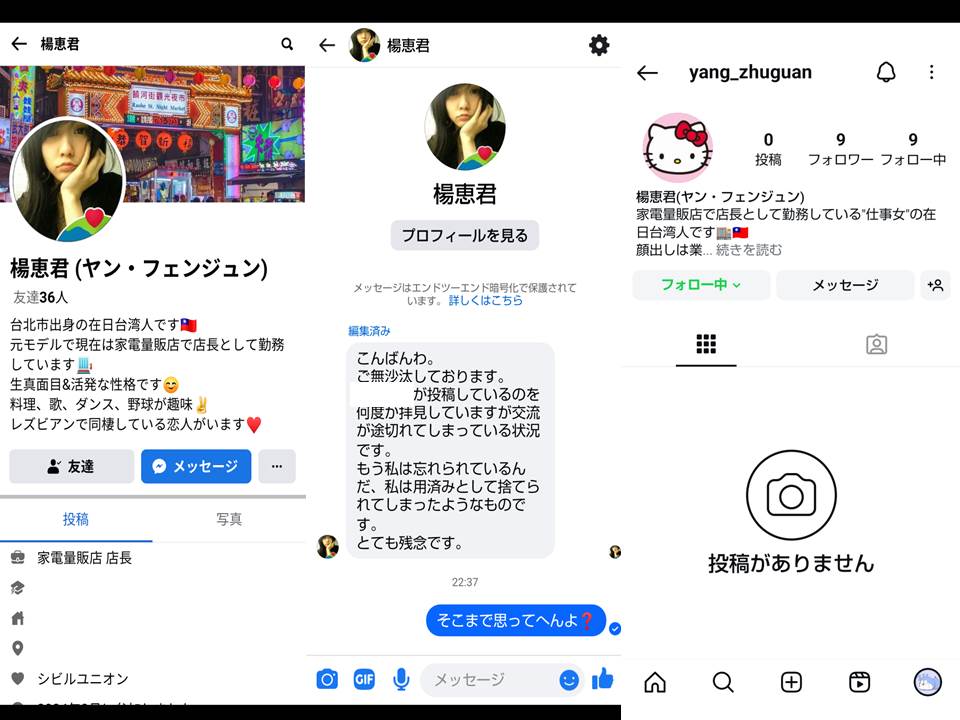Go back from the yang_zhuguan Instagram profile
This screenshot has width=960, height=720.
point(647,73)
